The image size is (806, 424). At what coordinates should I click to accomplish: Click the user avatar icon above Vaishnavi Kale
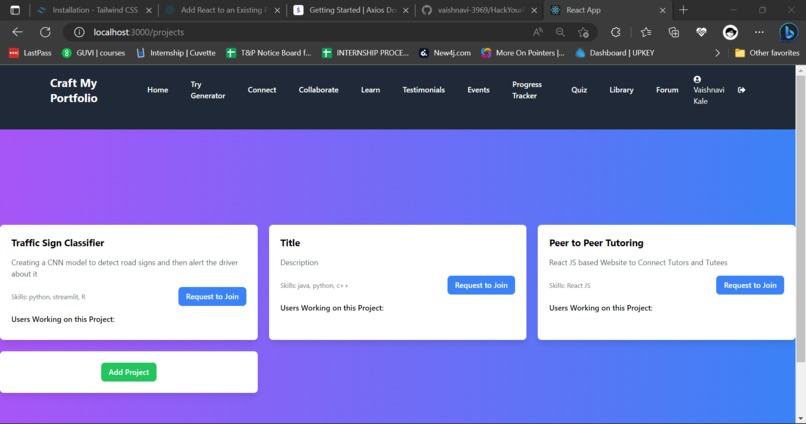pos(697,79)
